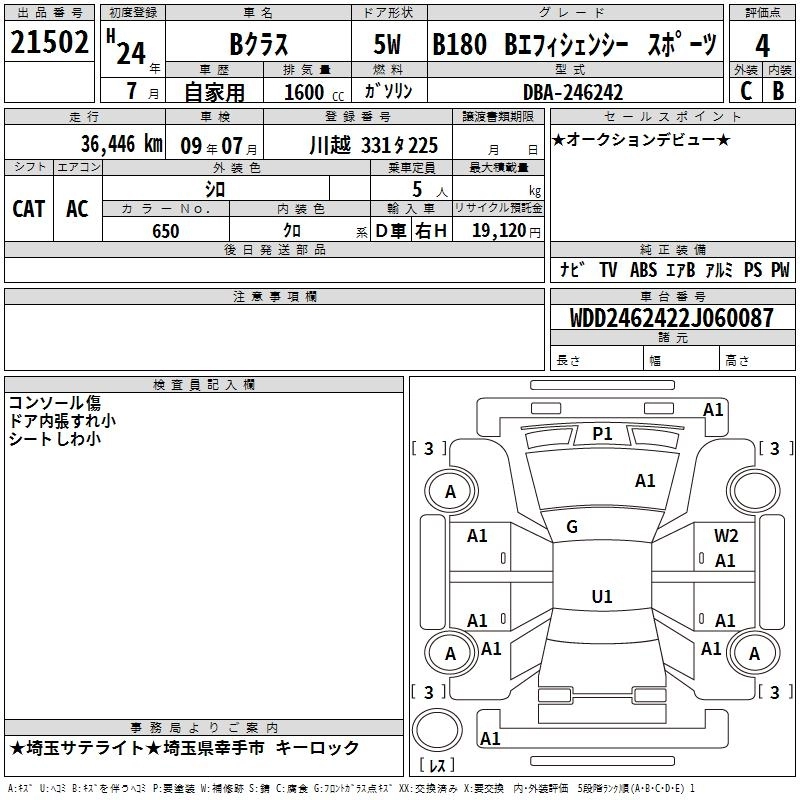Select inspection expiry 09年07月
Viewport: 800px width, 800px height.
pos(219,146)
